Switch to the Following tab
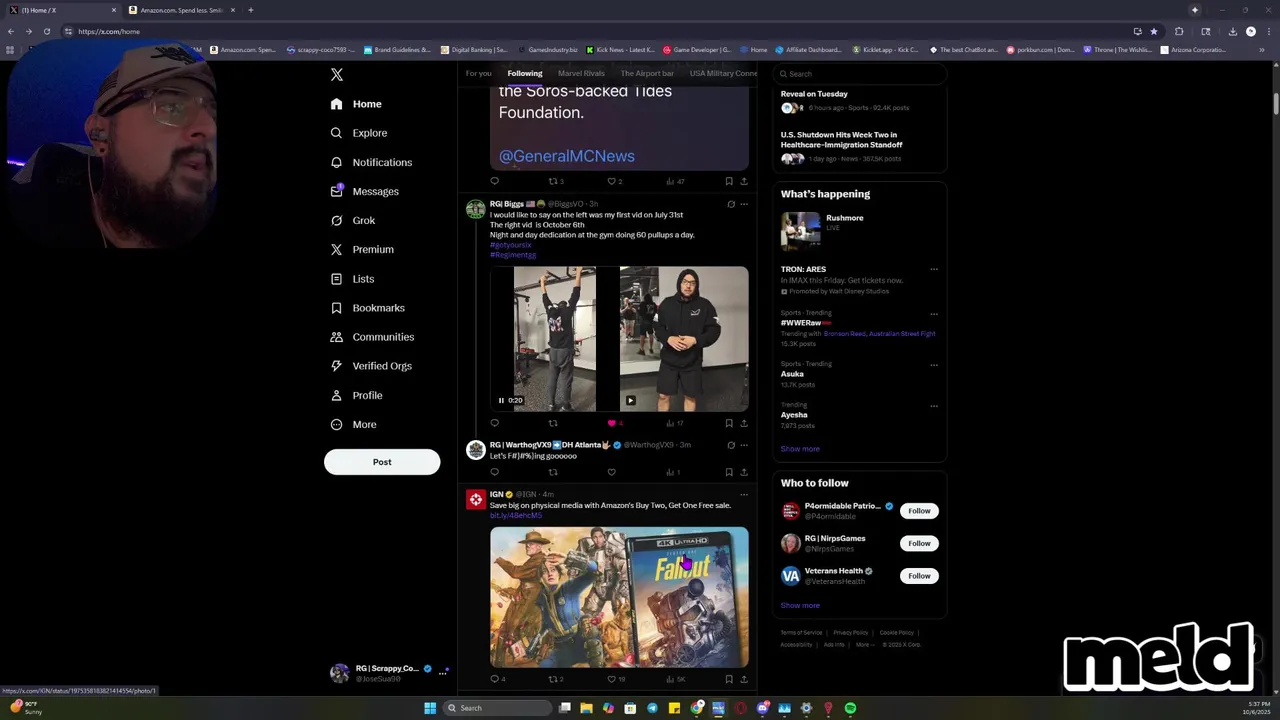1280x720 pixels. [524, 73]
